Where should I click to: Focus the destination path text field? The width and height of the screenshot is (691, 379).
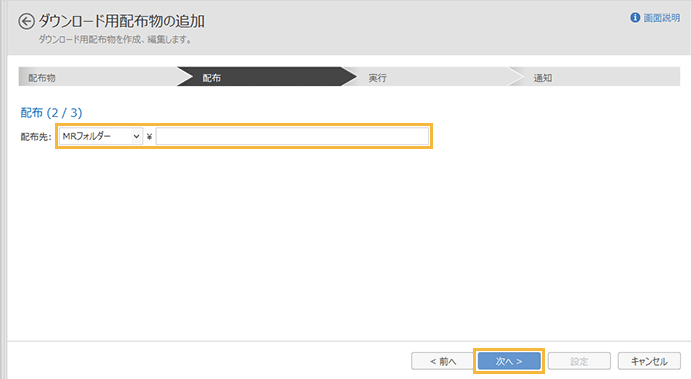[x=292, y=136]
